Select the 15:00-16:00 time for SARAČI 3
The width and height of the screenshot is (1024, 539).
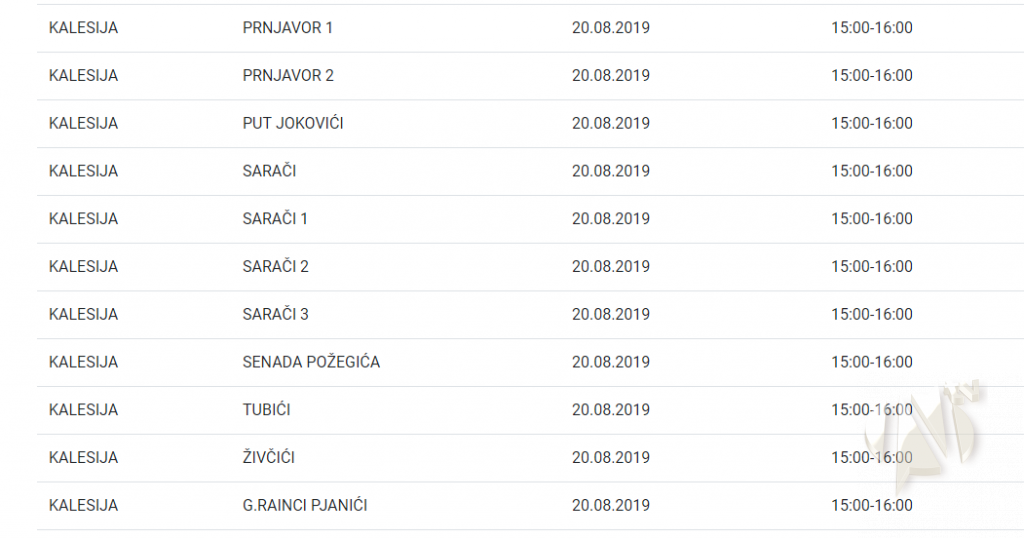871,315
